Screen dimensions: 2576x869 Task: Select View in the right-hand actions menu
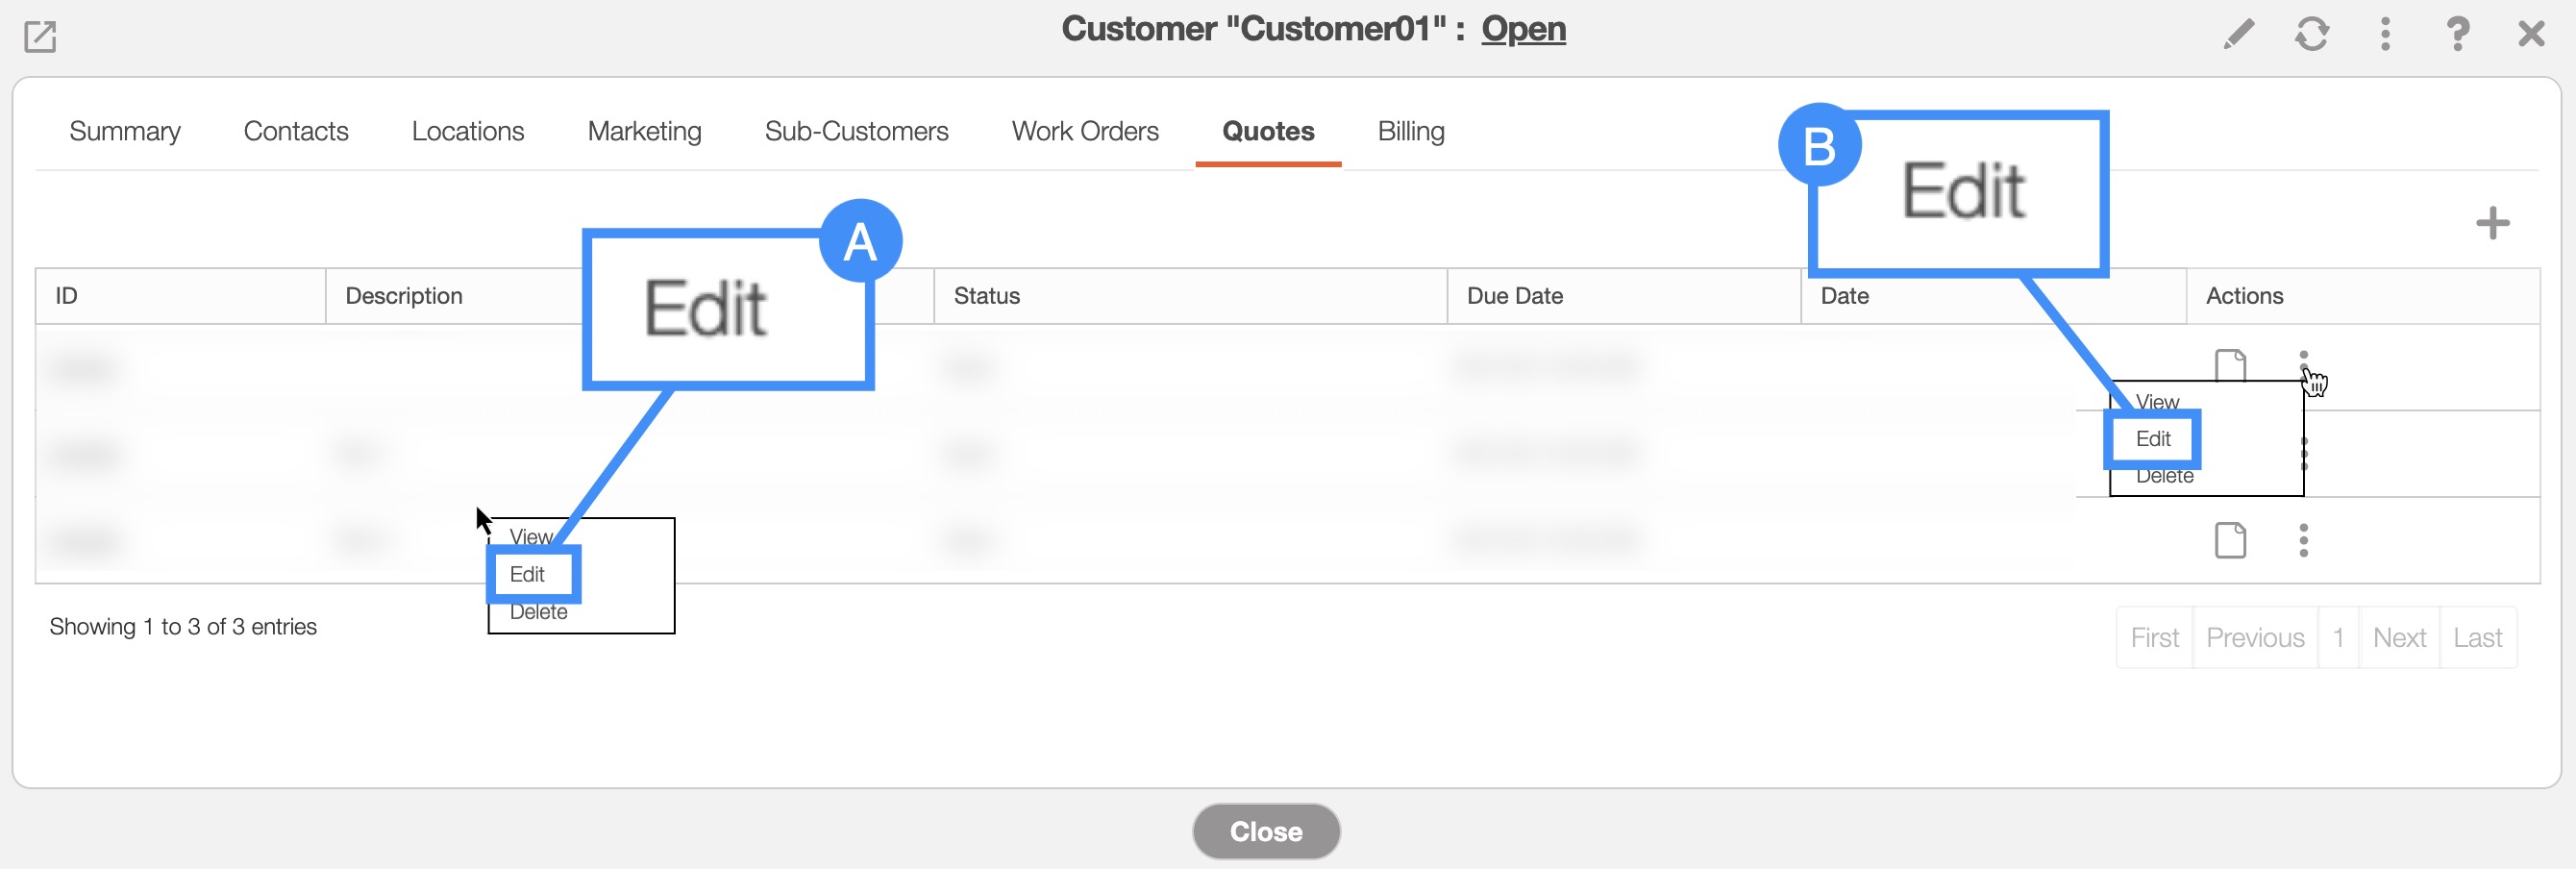[2157, 401]
